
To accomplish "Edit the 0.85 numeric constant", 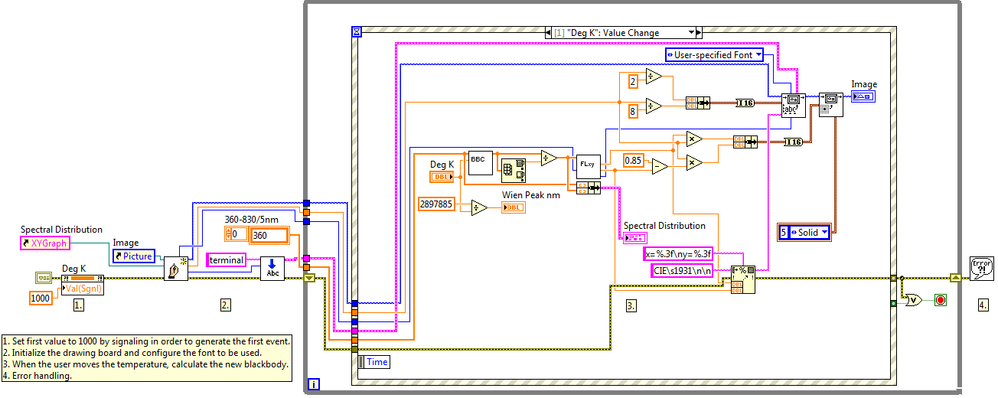I will (x=635, y=160).
